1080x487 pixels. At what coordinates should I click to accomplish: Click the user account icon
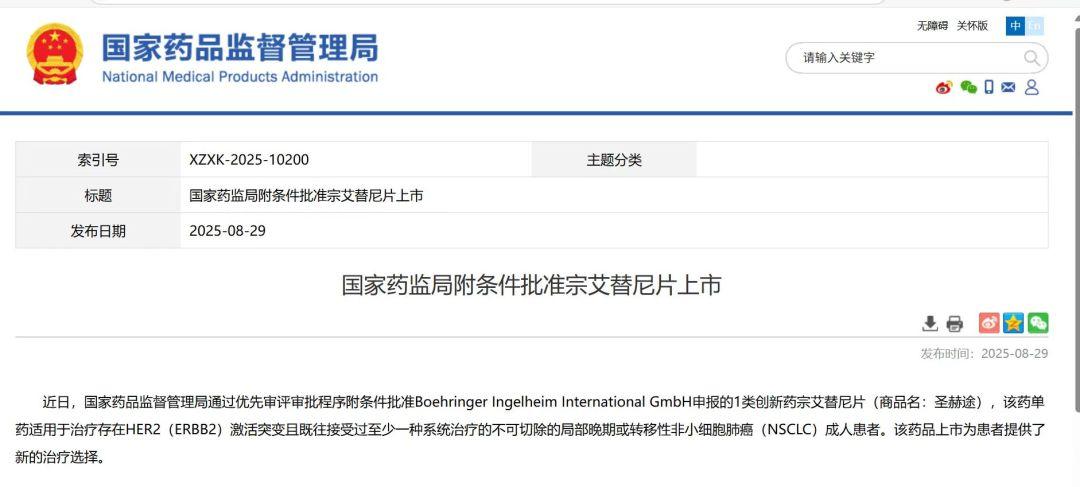tap(1032, 87)
